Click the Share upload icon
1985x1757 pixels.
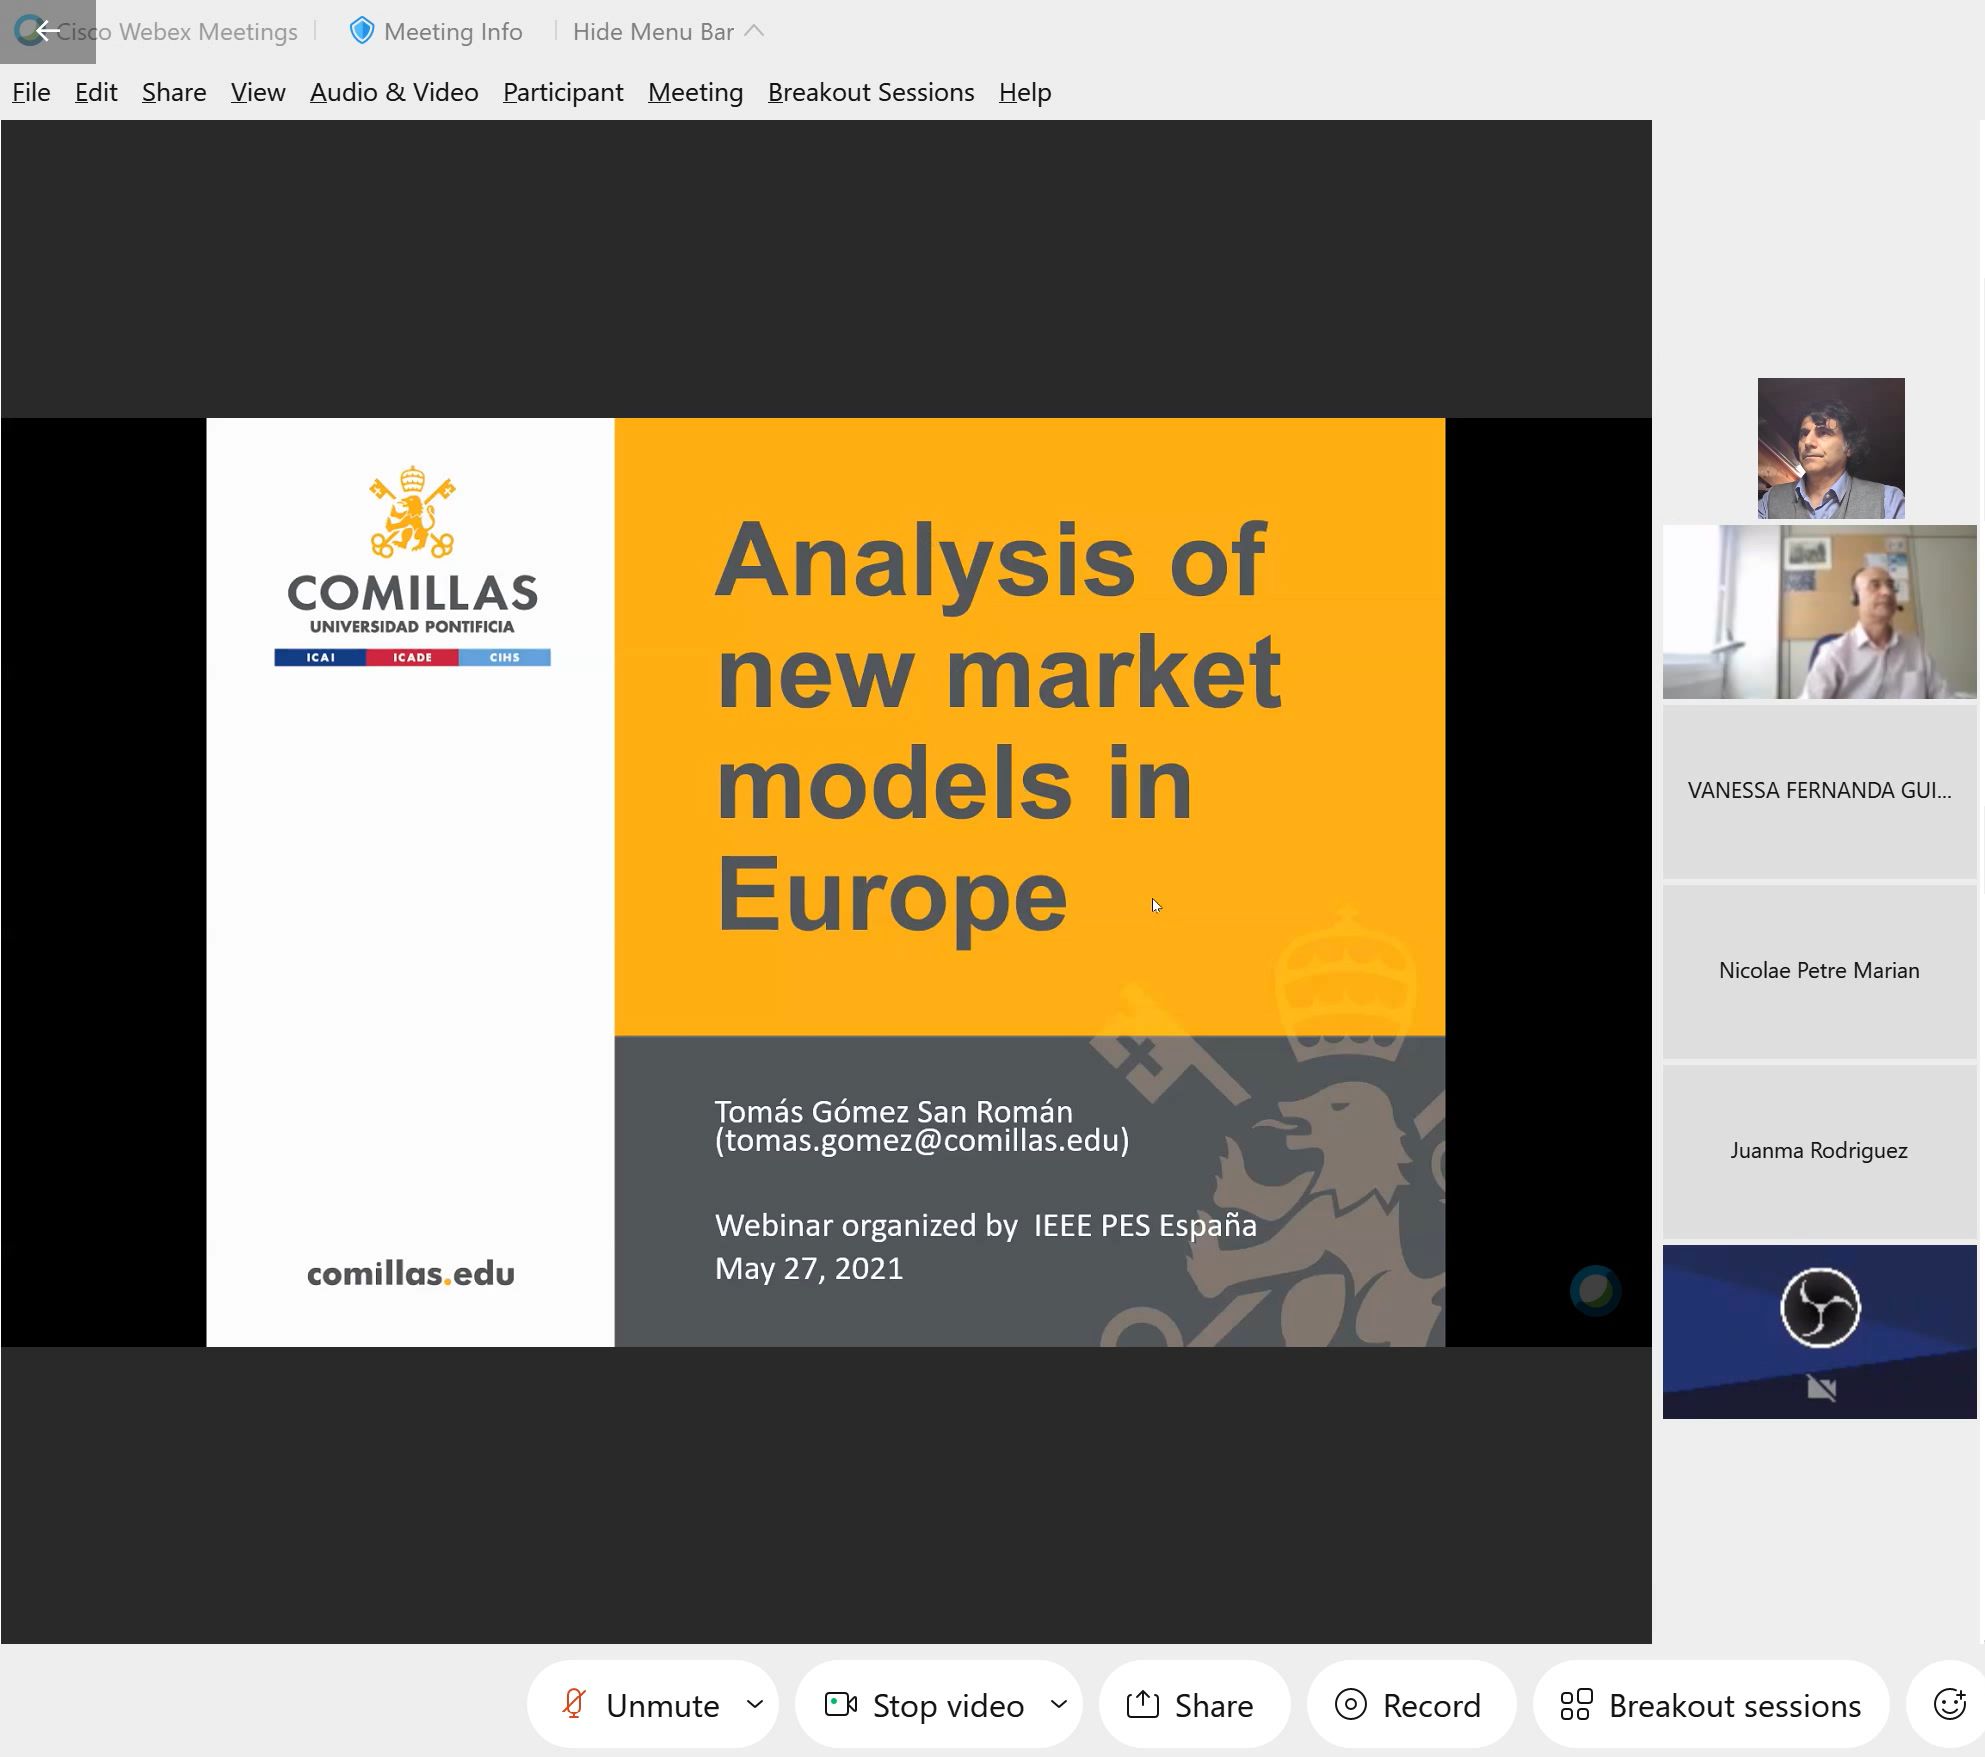pyautogui.click(x=1142, y=1704)
